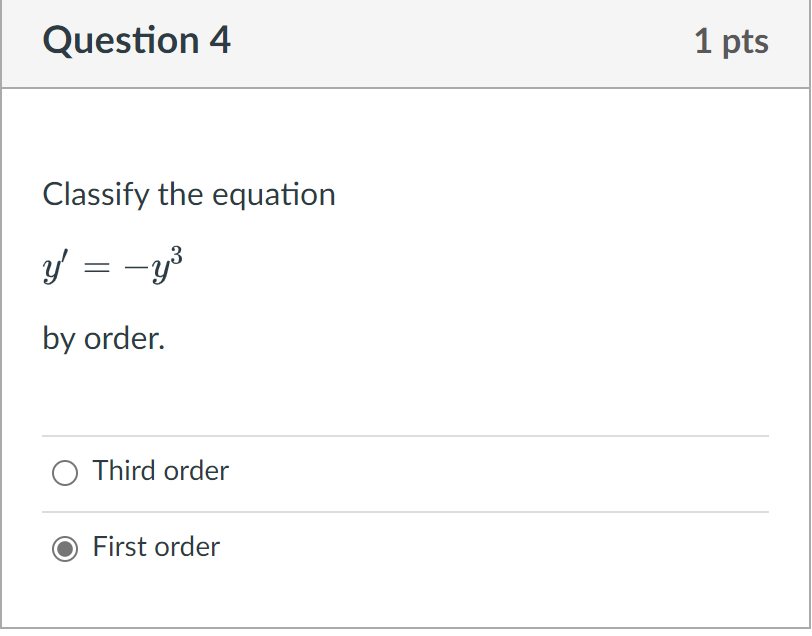Click the answer area for Third order
812x636 pixels.
[300, 471]
